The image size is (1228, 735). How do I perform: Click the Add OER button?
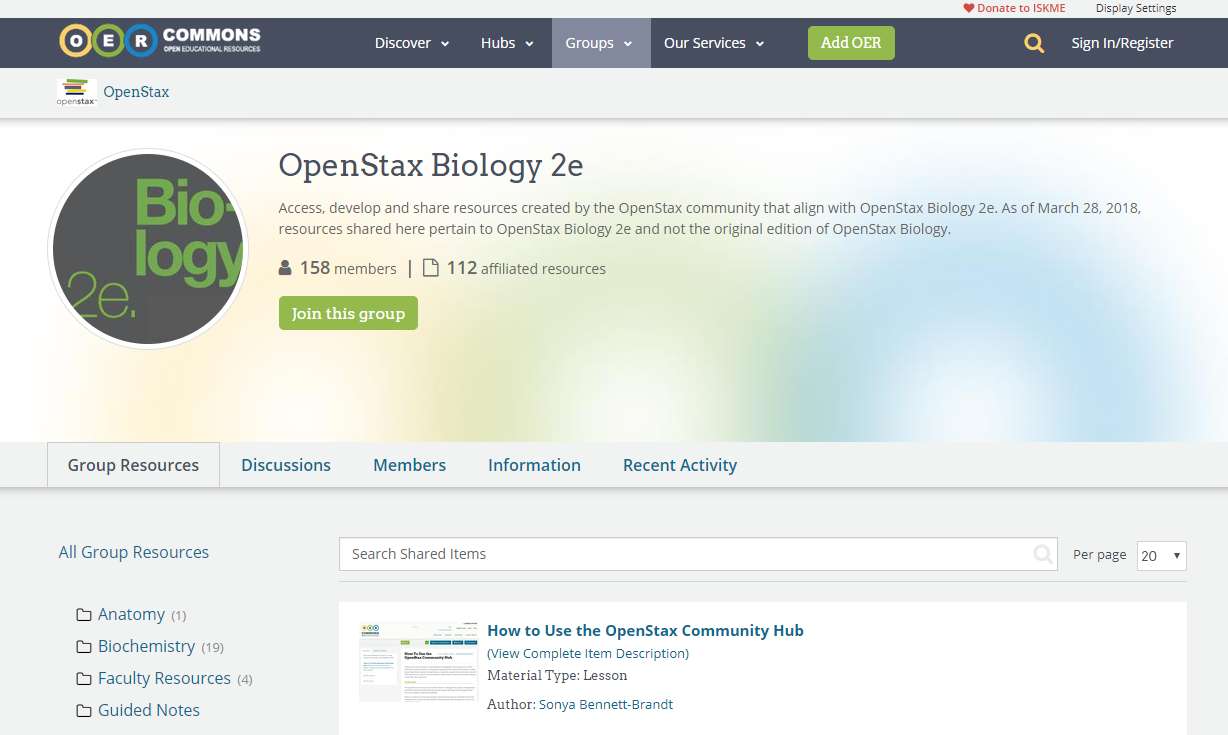click(851, 43)
